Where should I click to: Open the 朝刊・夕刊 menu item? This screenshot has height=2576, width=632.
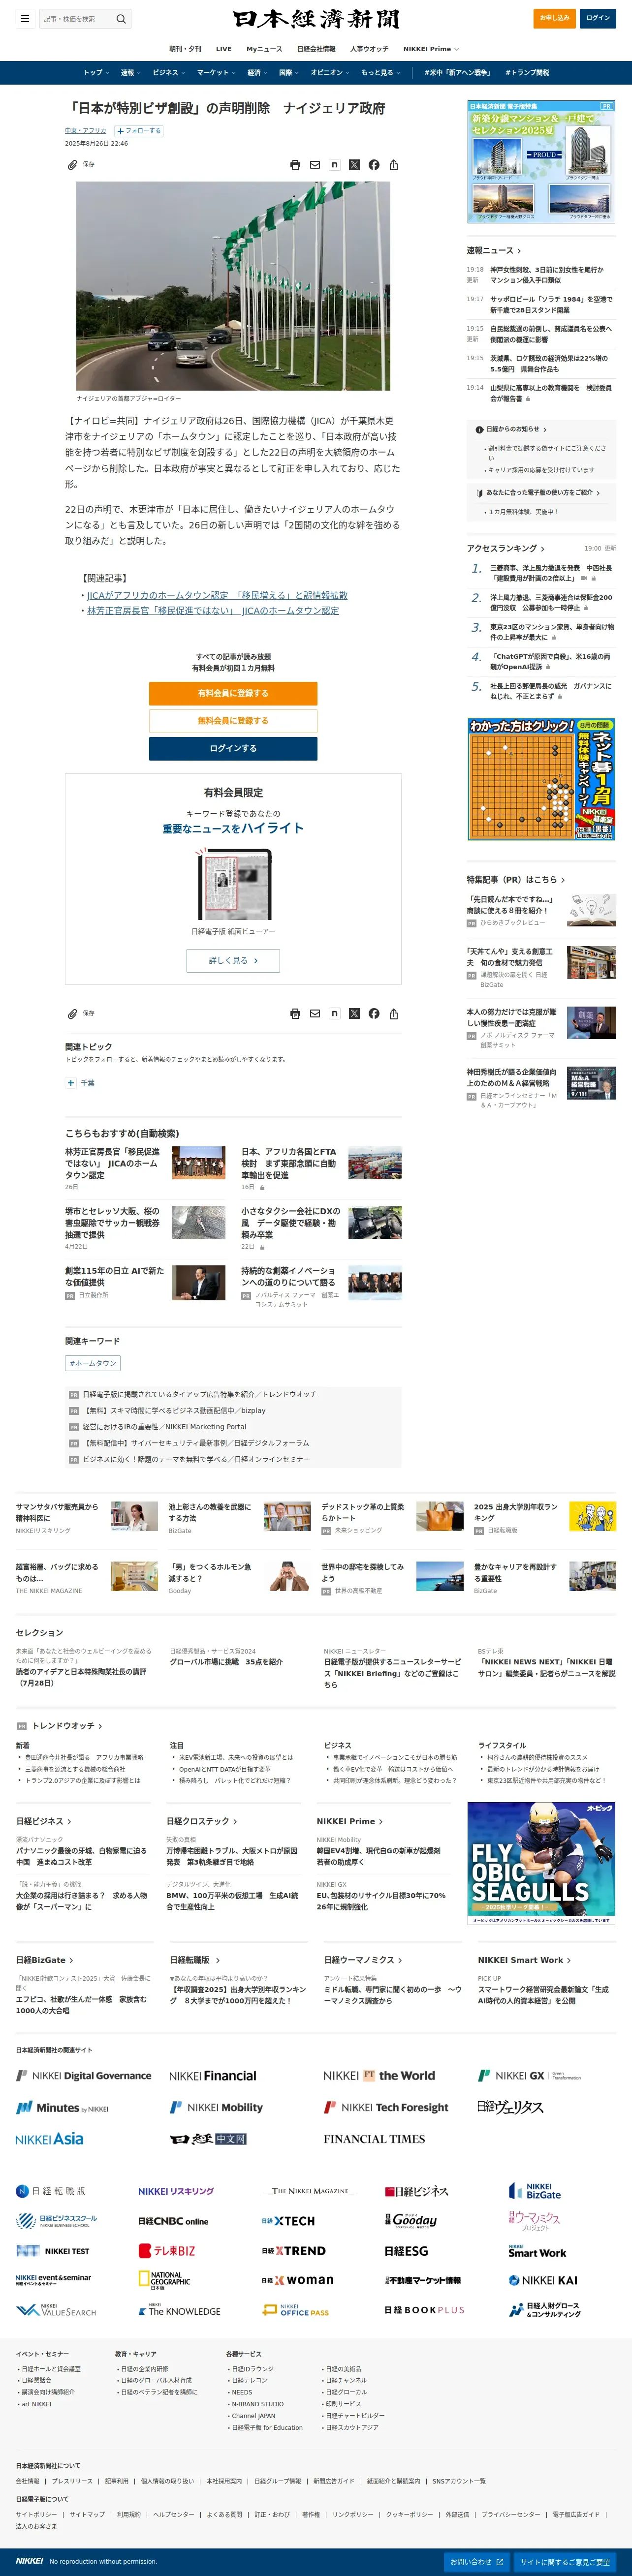click(x=184, y=49)
